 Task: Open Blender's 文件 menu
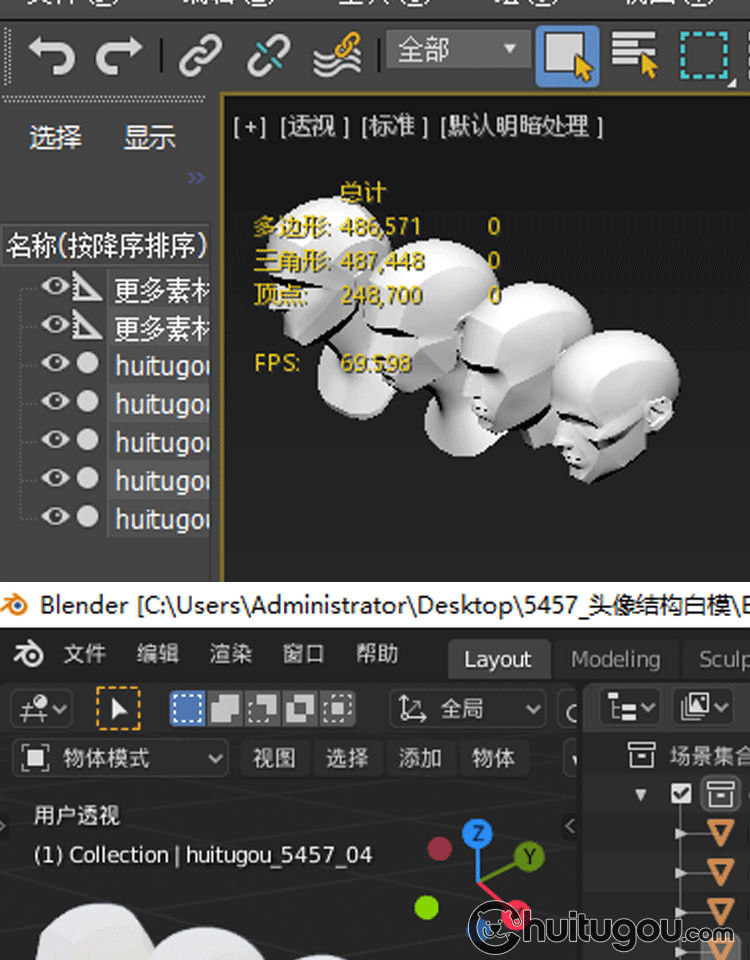[85, 654]
